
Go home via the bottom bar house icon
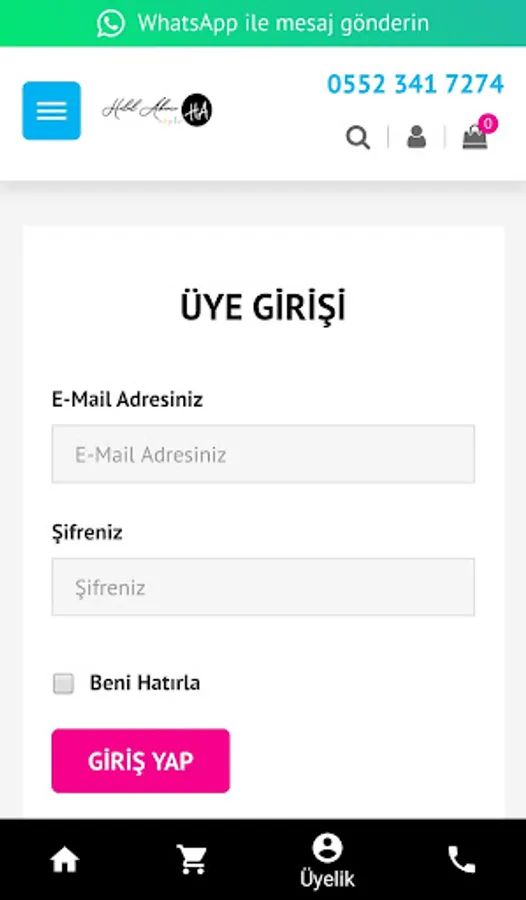(64, 860)
